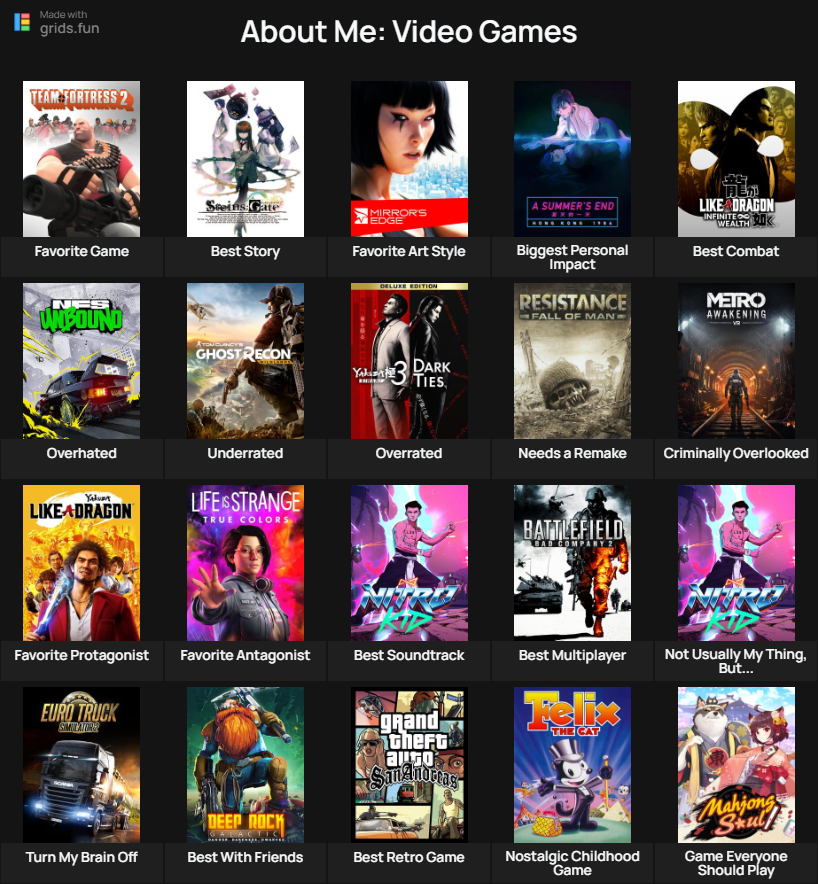This screenshot has height=884, width=818.
Task: Open the Euro Truck Simulator 2 cover
Action: click(x=82, y=764)
